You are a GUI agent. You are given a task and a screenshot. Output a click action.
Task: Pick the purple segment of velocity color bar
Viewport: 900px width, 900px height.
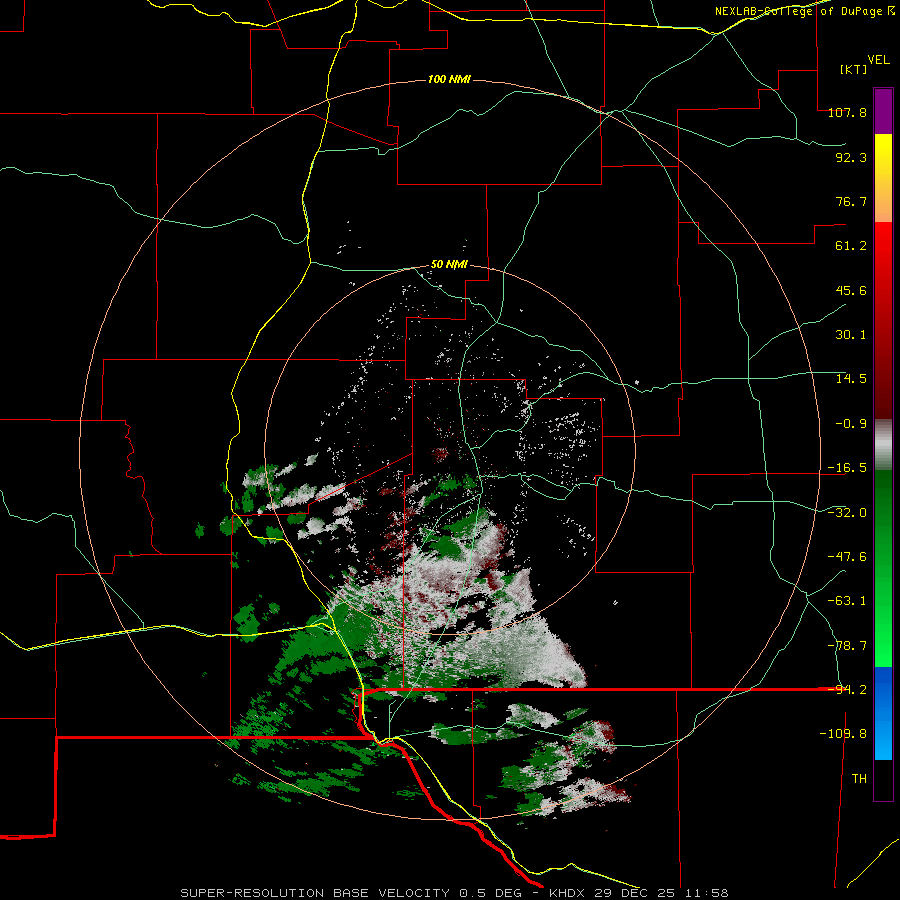(883, 111)
